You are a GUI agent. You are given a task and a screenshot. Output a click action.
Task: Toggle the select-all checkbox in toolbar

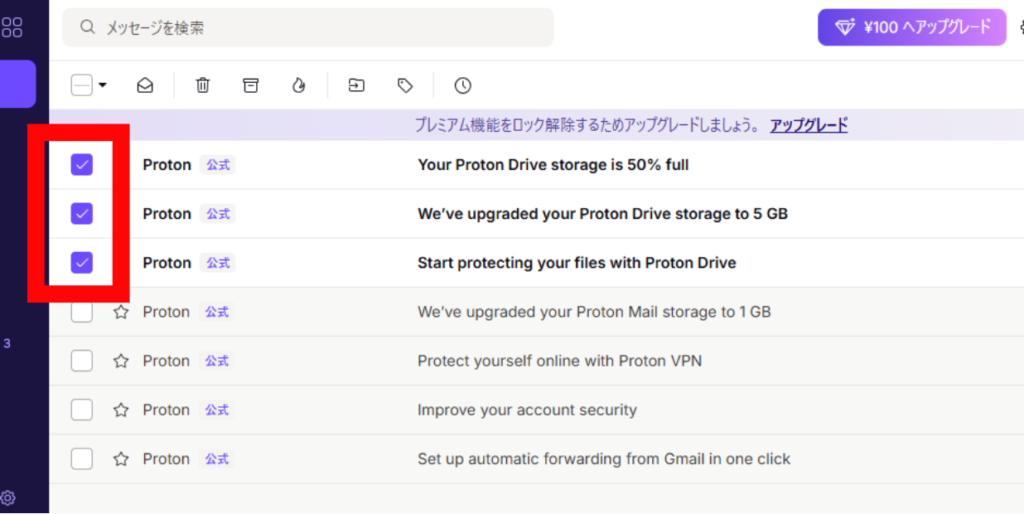[82, 86]
